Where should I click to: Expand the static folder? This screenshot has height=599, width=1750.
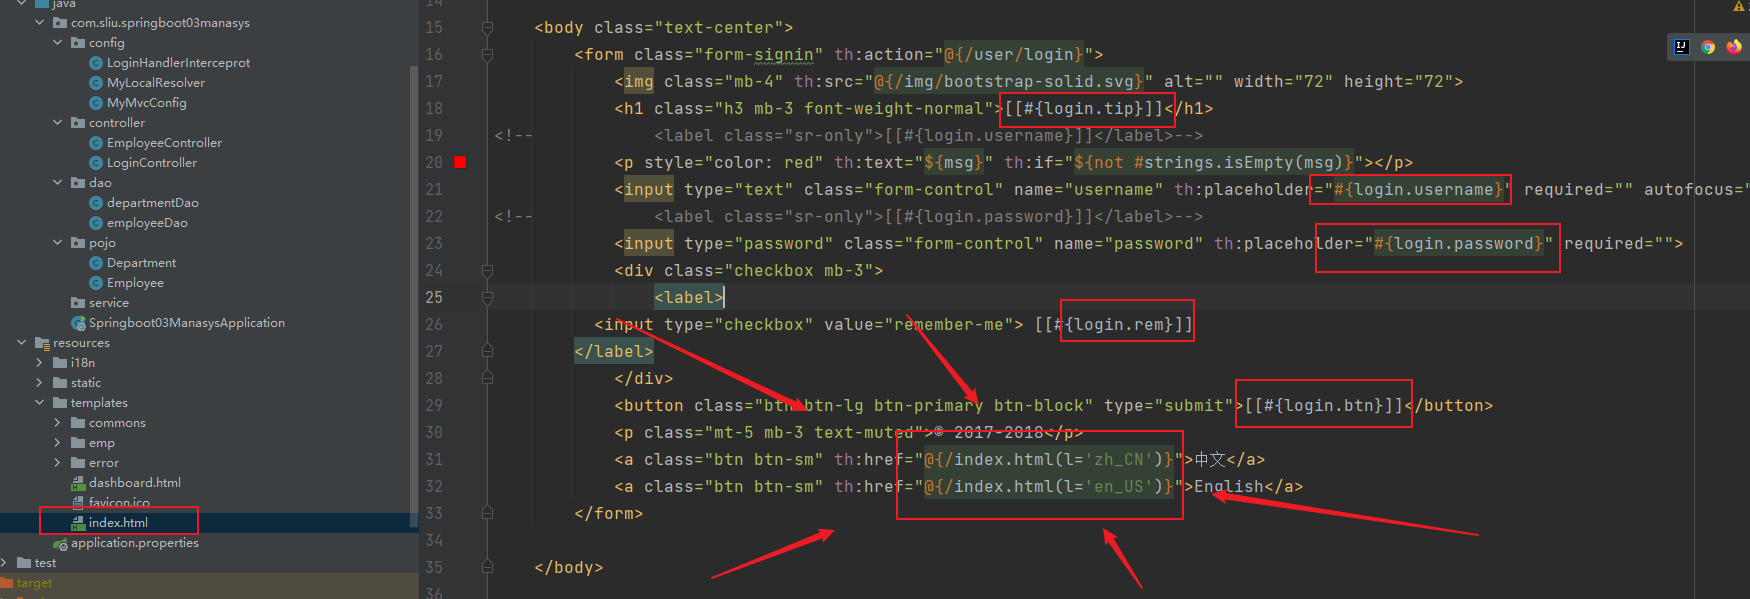tap(40, 383)
